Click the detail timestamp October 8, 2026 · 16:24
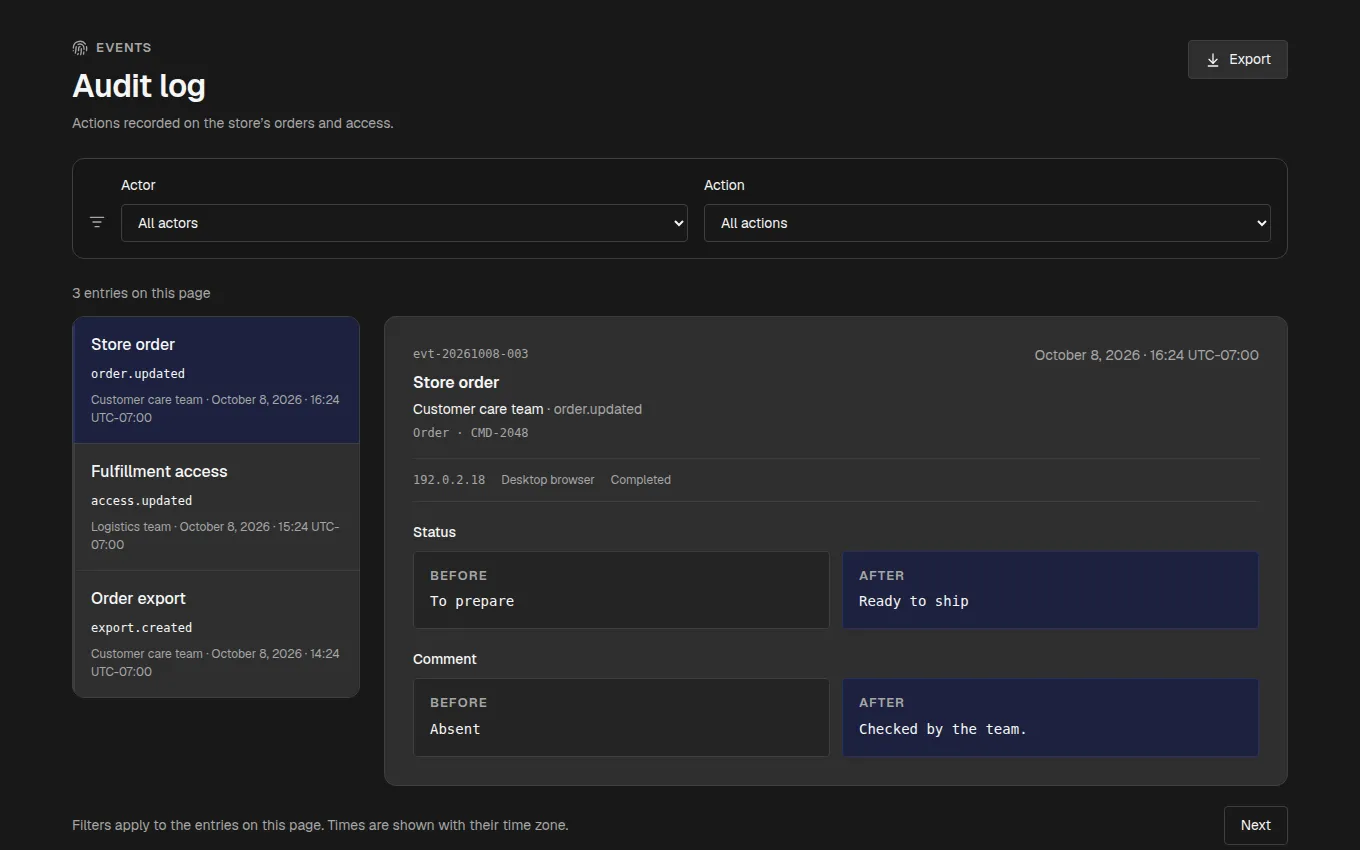 [1147, 355]
